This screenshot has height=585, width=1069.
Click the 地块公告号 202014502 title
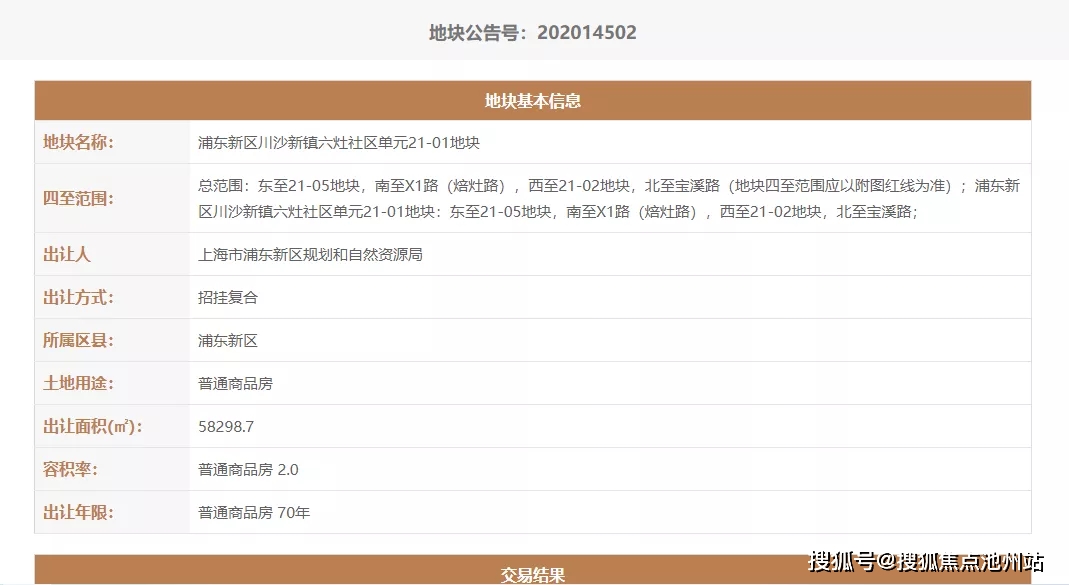(x=533, y=33)
